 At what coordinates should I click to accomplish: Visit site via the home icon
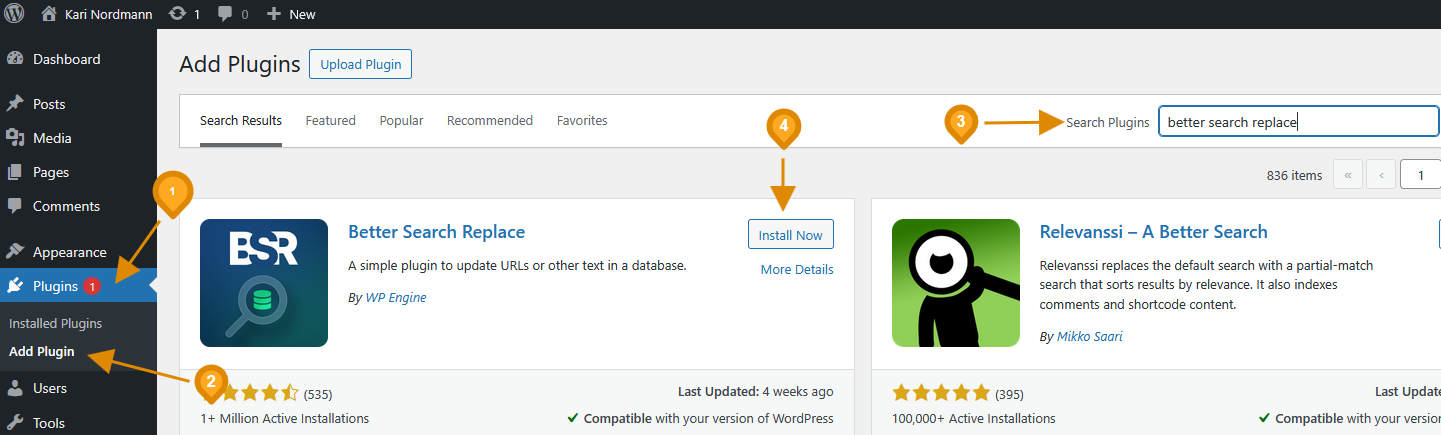(49, 14)
